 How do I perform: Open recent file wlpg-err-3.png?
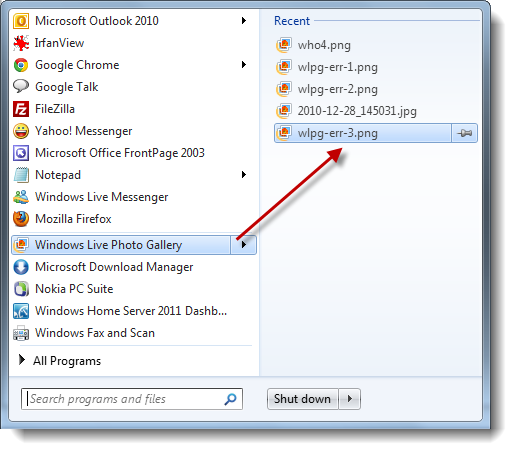tap(363, 133)
